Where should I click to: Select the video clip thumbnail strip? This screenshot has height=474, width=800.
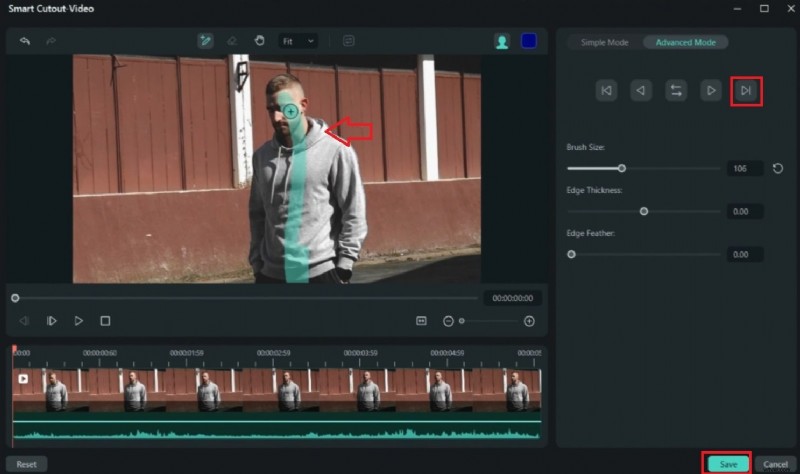coord(277,390)
